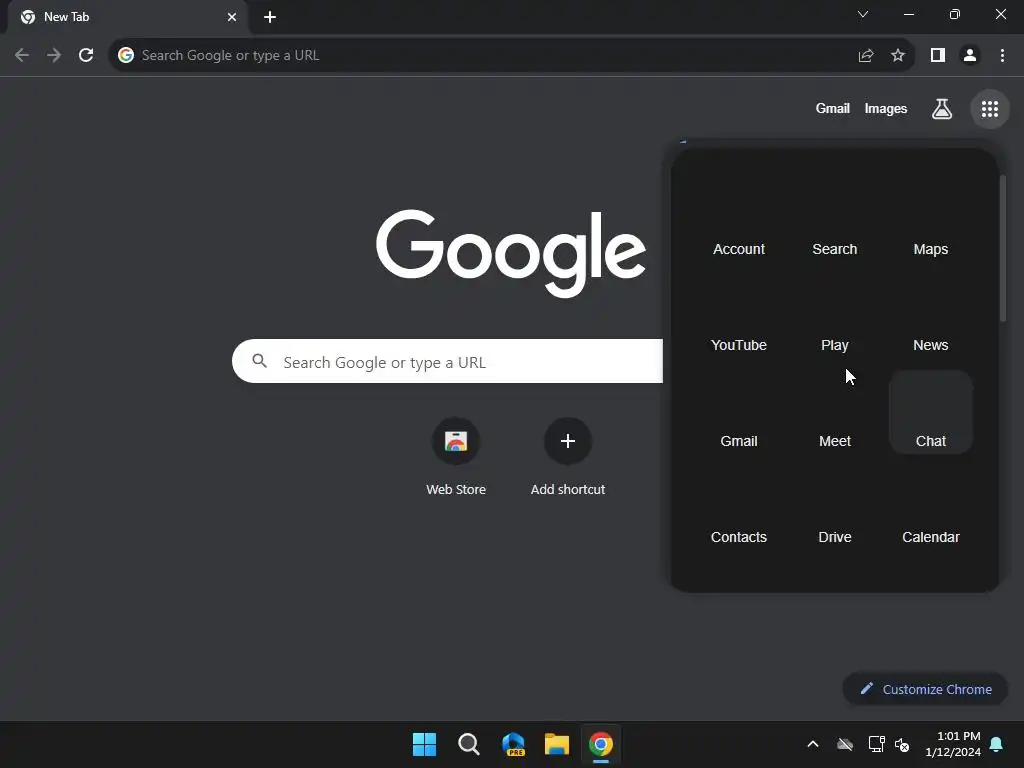1024x768 pixels.
Task: Open a new tab with plus button
Action: coord(270,17)
